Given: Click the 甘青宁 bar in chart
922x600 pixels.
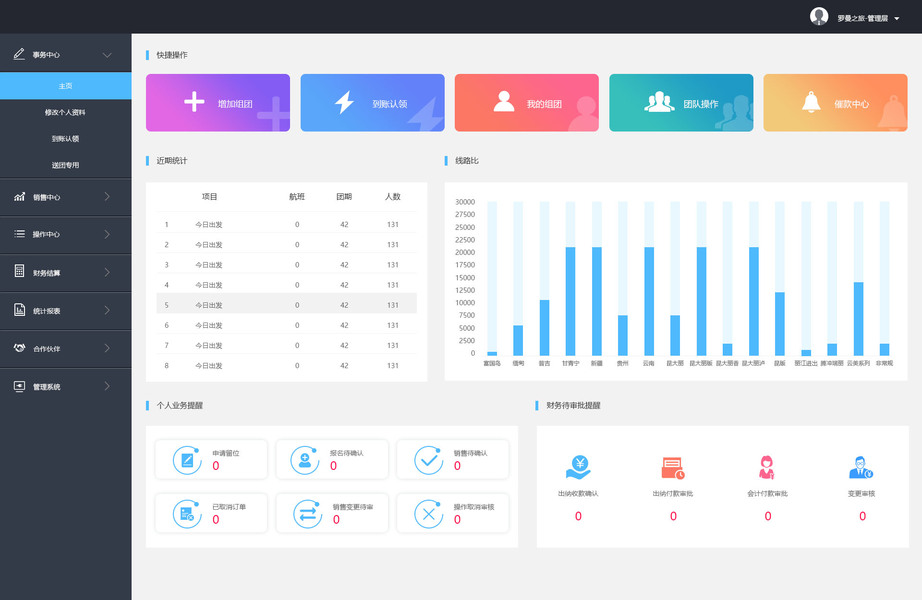Looking at the screenshot, I should pos(570,301).
